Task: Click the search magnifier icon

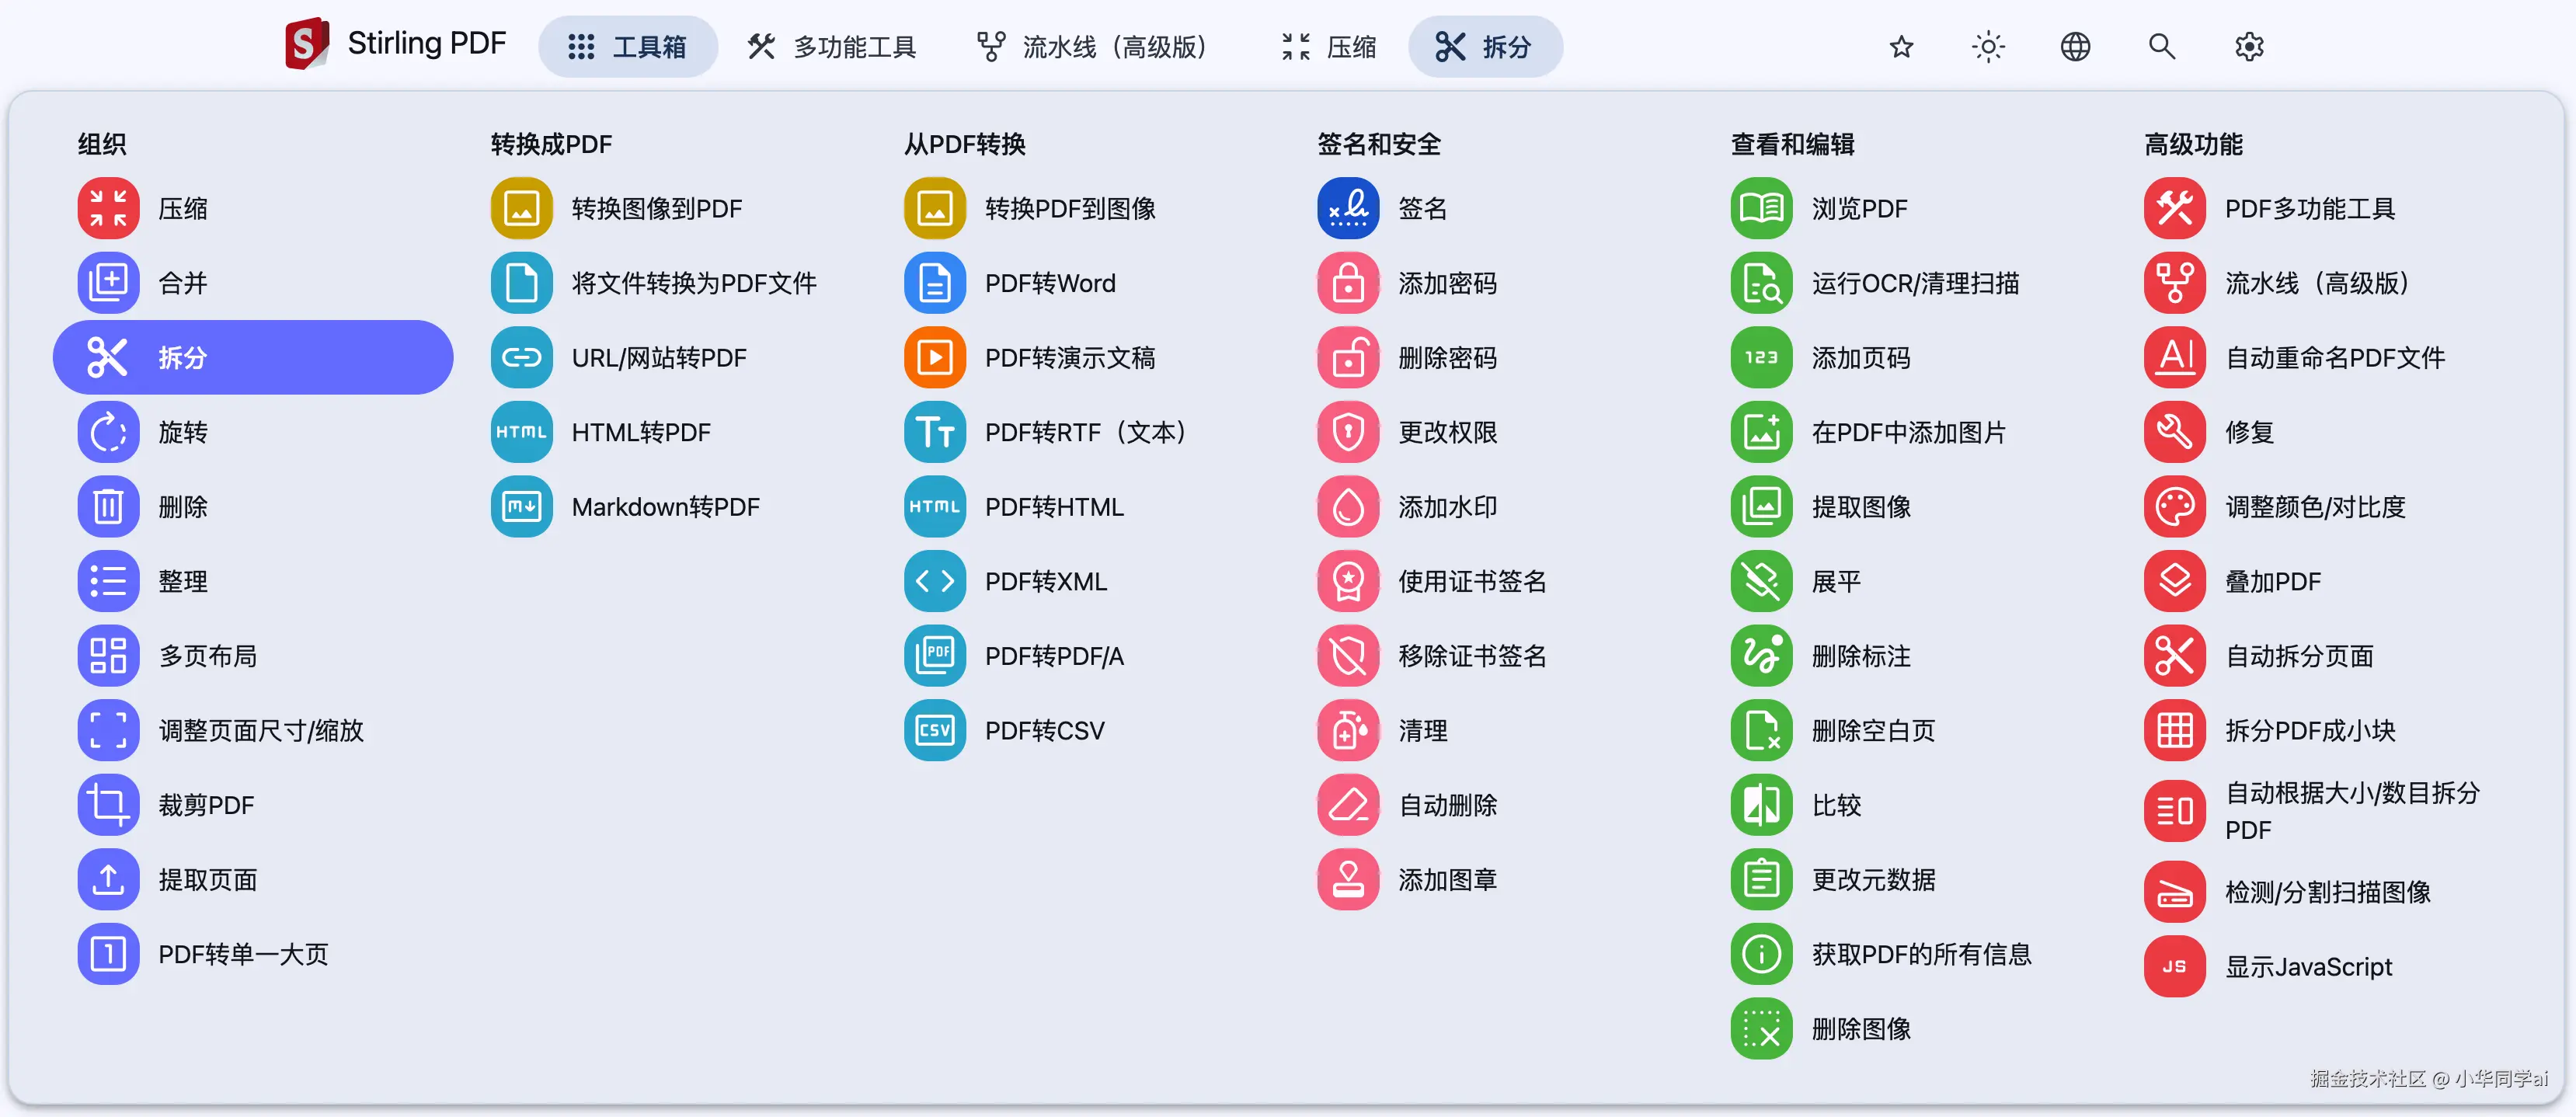Action: (x=2161, y=46)
